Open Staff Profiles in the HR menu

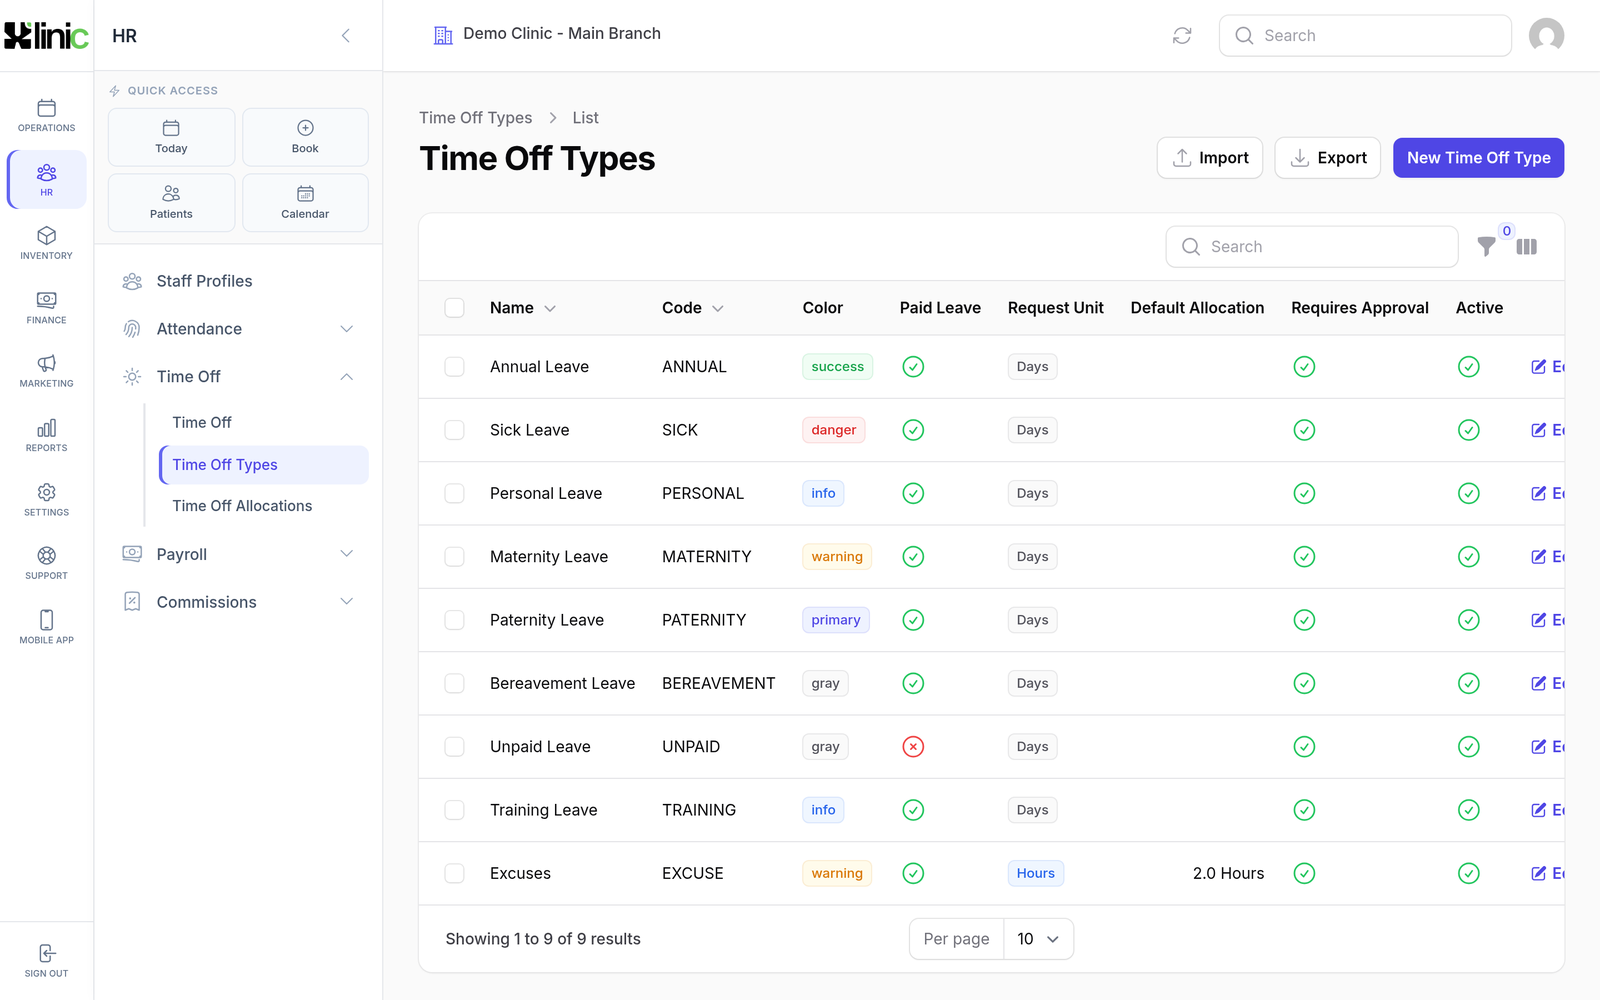click(238, 281)
